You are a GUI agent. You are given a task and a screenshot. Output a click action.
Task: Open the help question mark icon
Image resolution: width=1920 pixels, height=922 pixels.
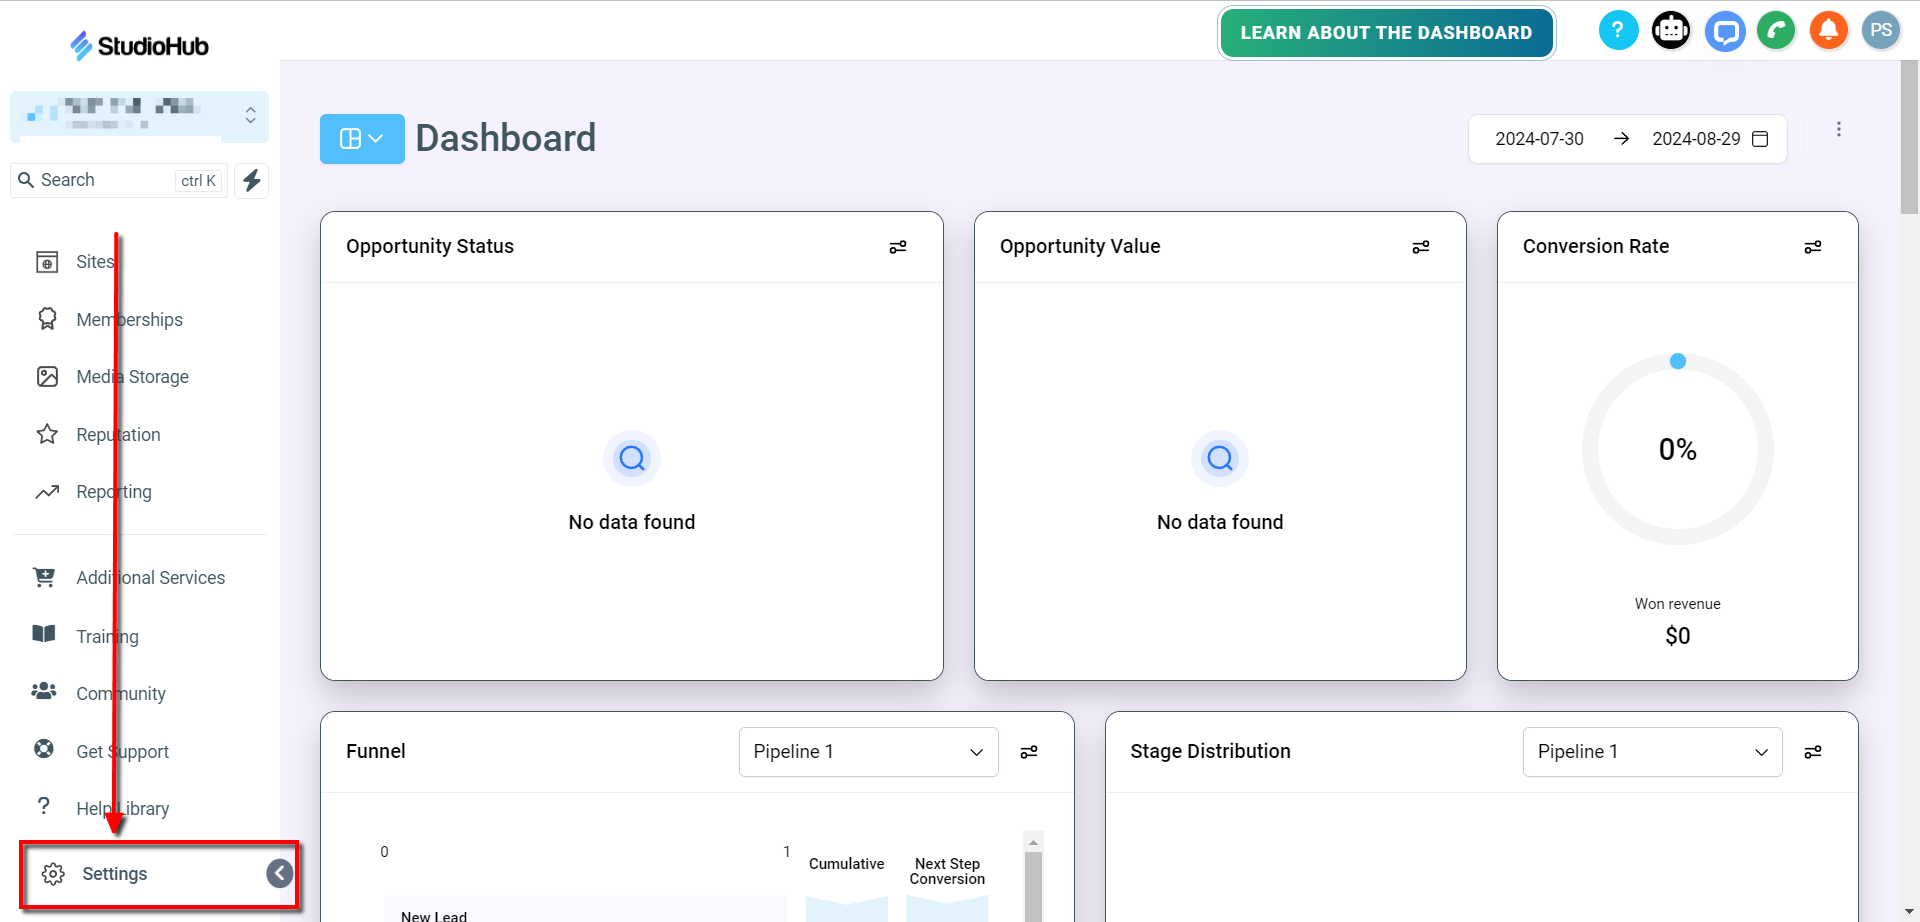coord(1618,31)
